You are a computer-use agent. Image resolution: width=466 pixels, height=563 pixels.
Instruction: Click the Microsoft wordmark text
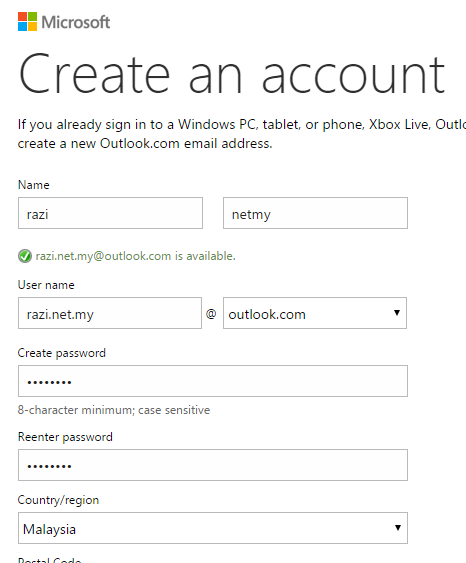point(76,22)
